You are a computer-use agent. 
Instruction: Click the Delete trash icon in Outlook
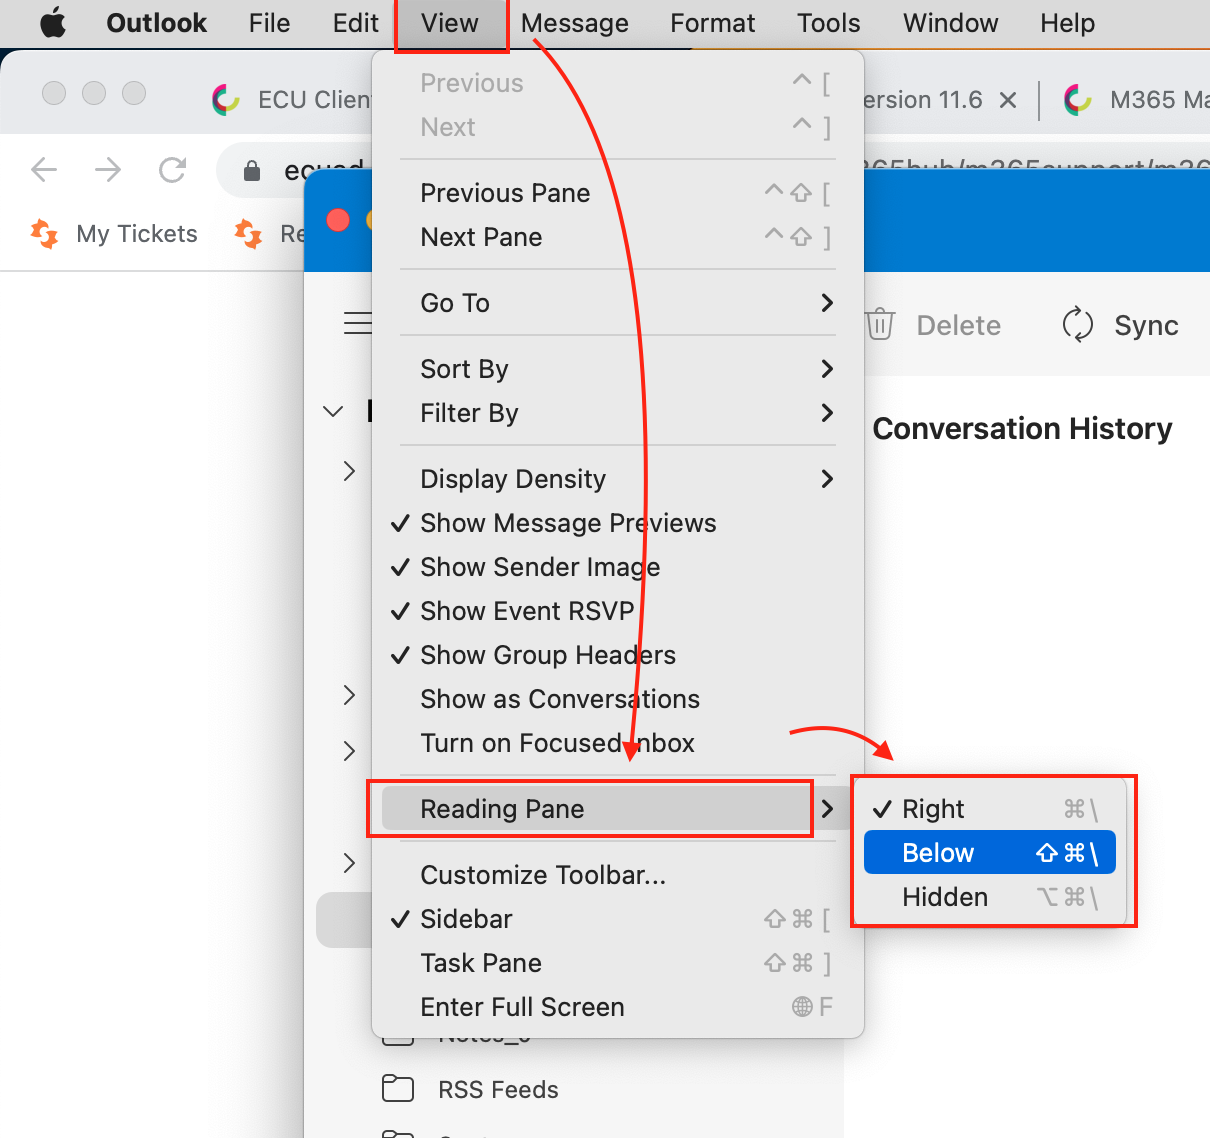tap(880, 325)
